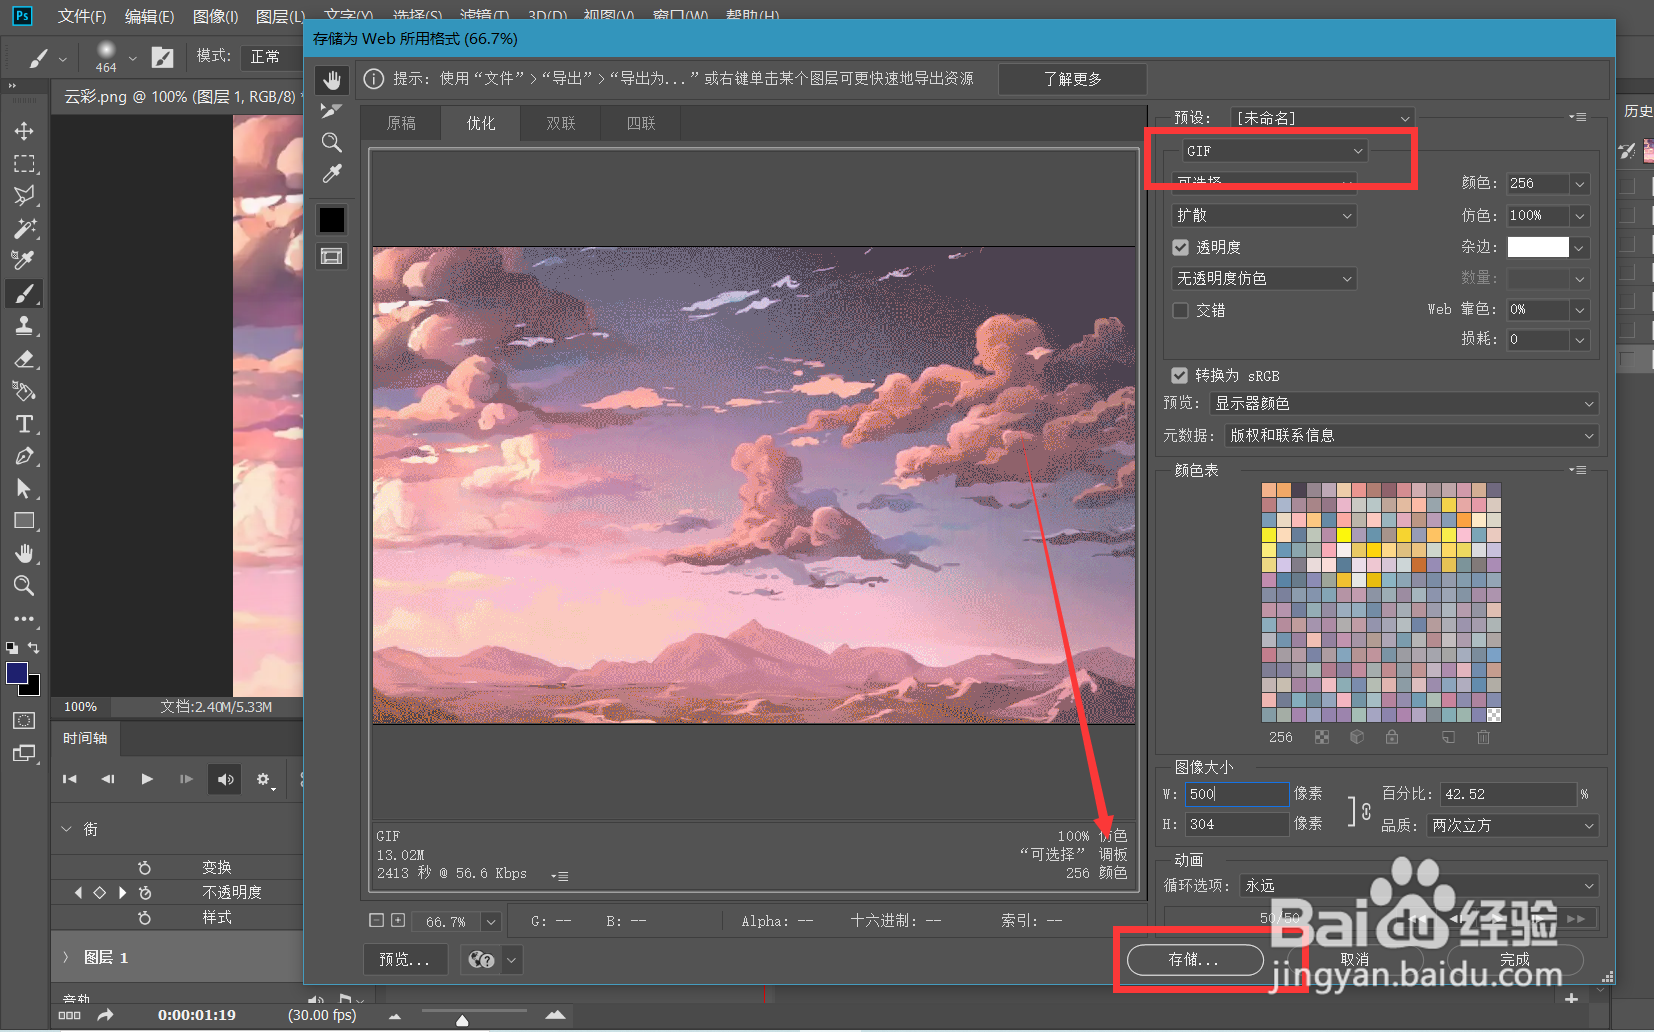
Task: Toggle the 转换为 sRGB checkbox
Action: (1180, 375)
